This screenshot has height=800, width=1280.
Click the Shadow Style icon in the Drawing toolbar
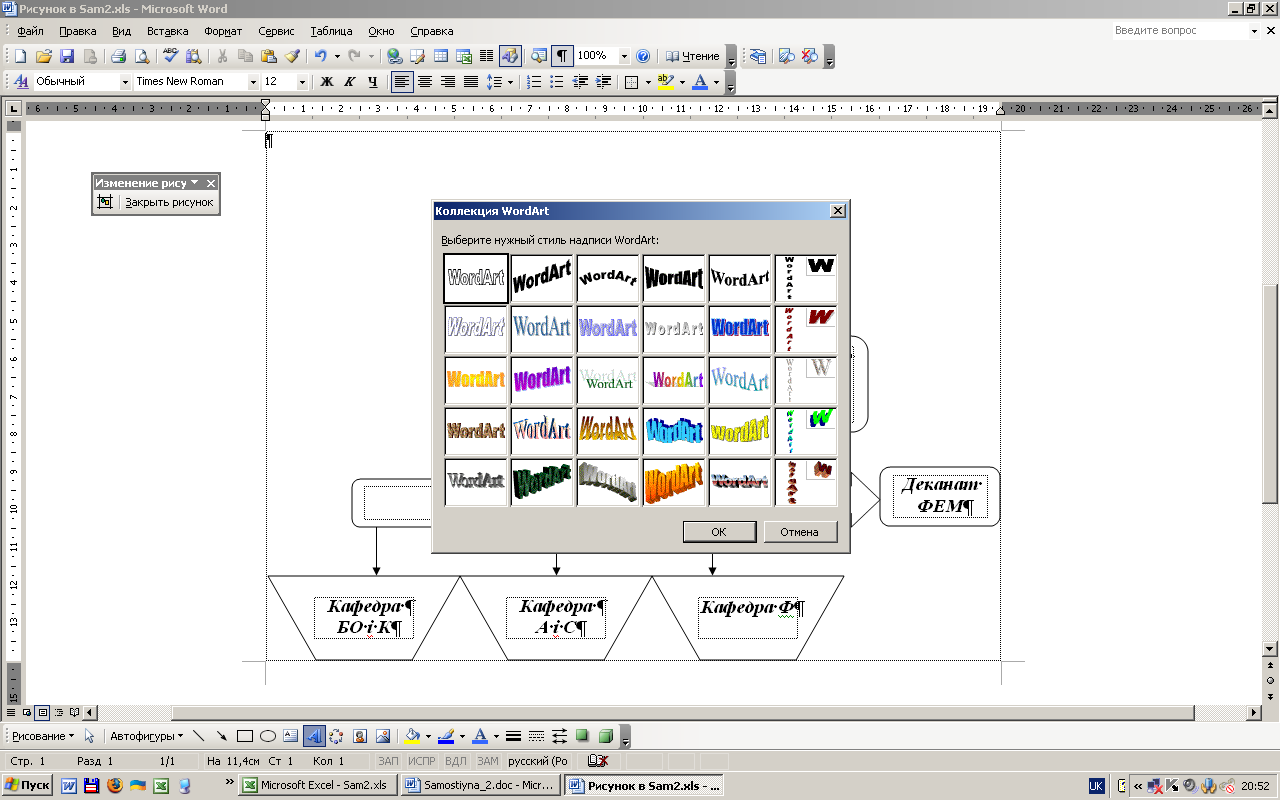click(582, 736)
